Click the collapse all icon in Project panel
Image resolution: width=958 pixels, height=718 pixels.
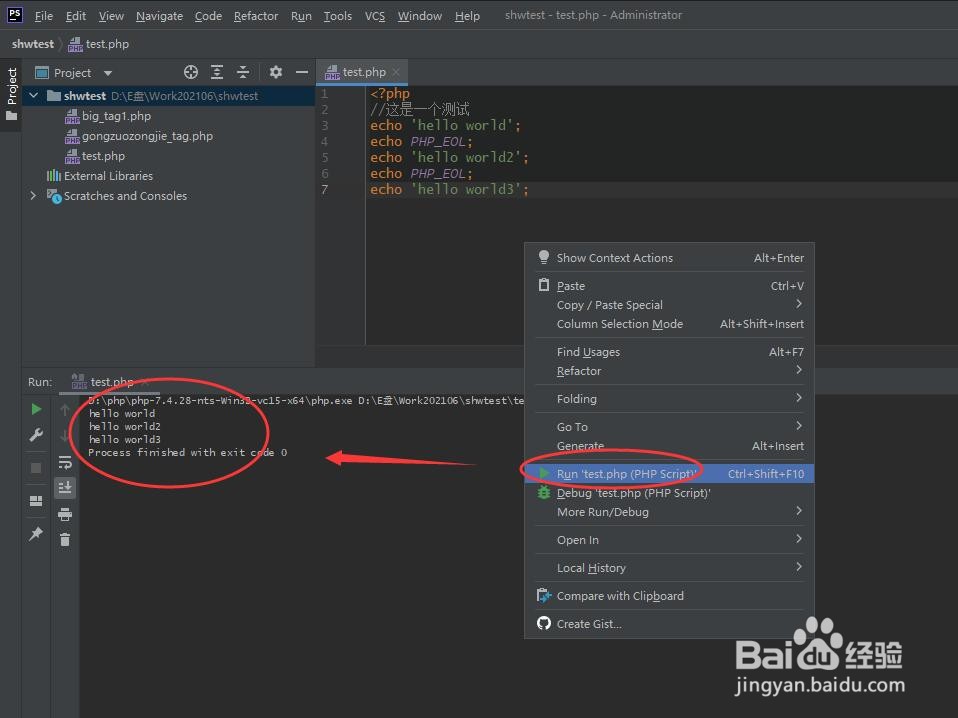coord(243,72)
